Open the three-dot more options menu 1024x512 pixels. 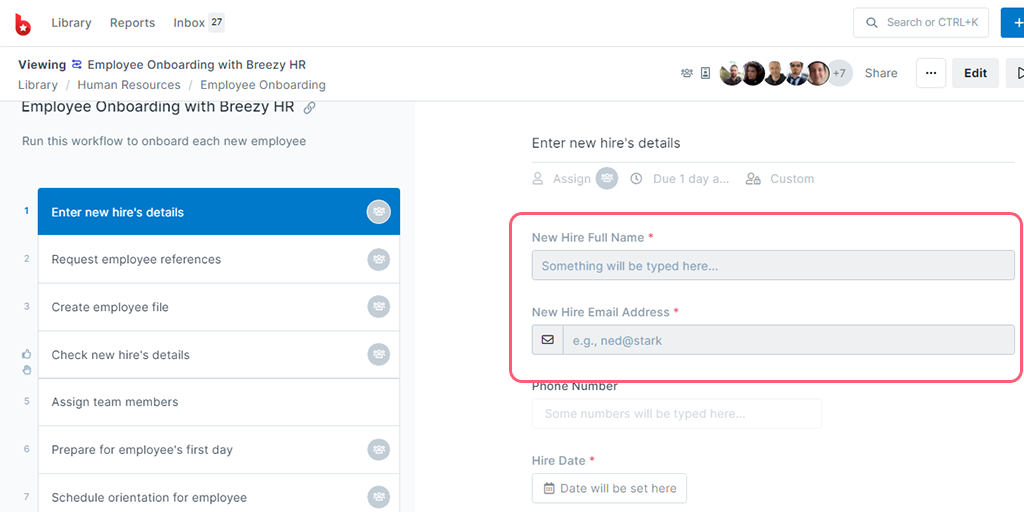tap(931, 73)
